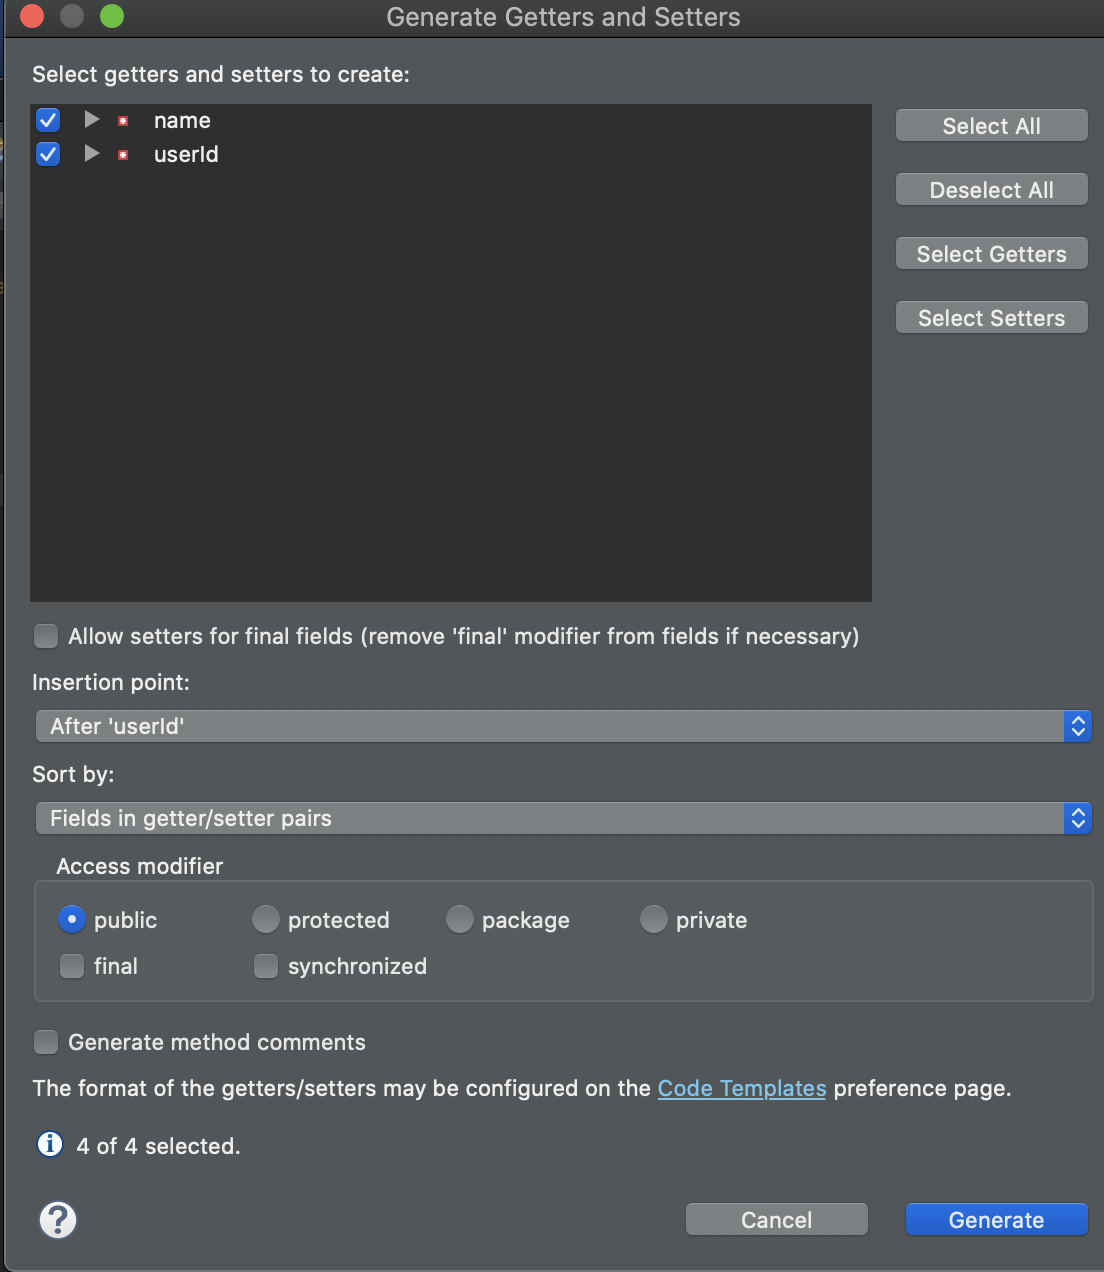Click the info icon next to selection count

(x=50, y=1144)
